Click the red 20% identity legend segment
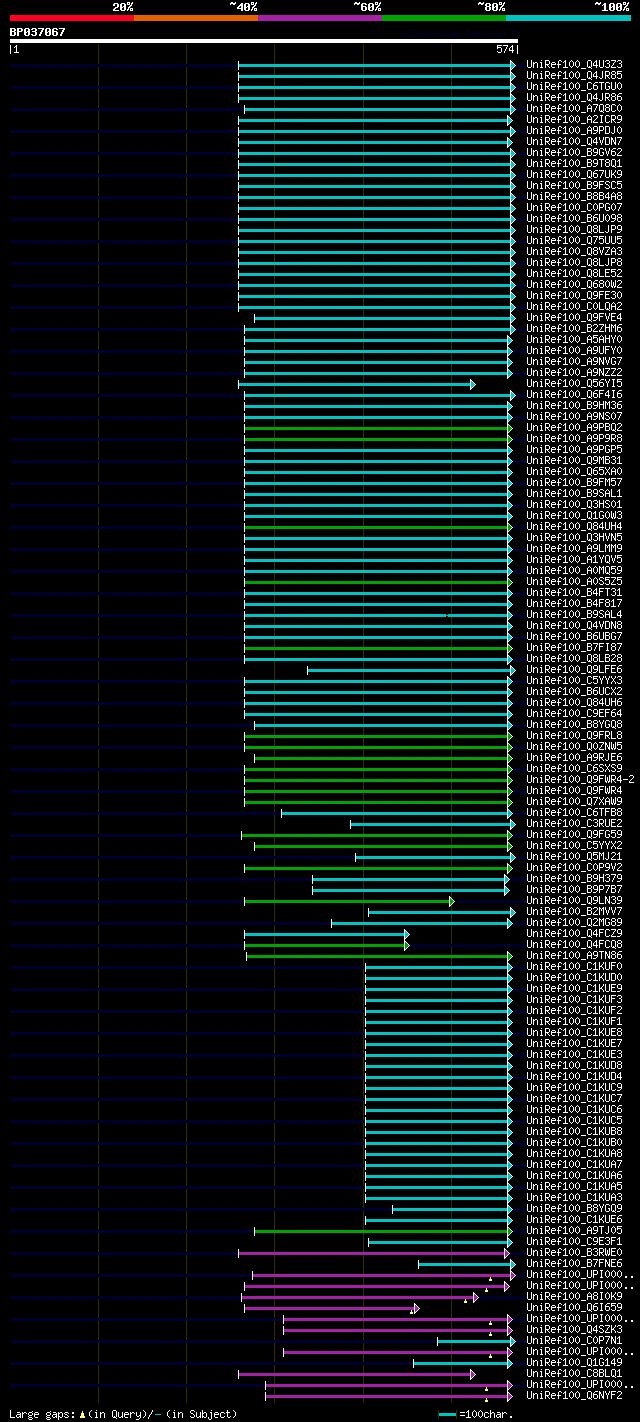The height and width of the screenshot is (1422, 640). tap(72, 18)
